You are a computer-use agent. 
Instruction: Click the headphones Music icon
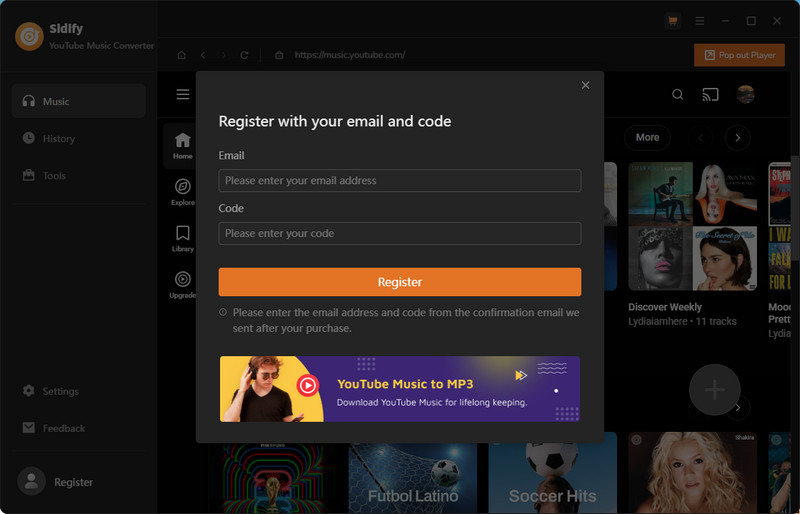click(x=29, y=101)
